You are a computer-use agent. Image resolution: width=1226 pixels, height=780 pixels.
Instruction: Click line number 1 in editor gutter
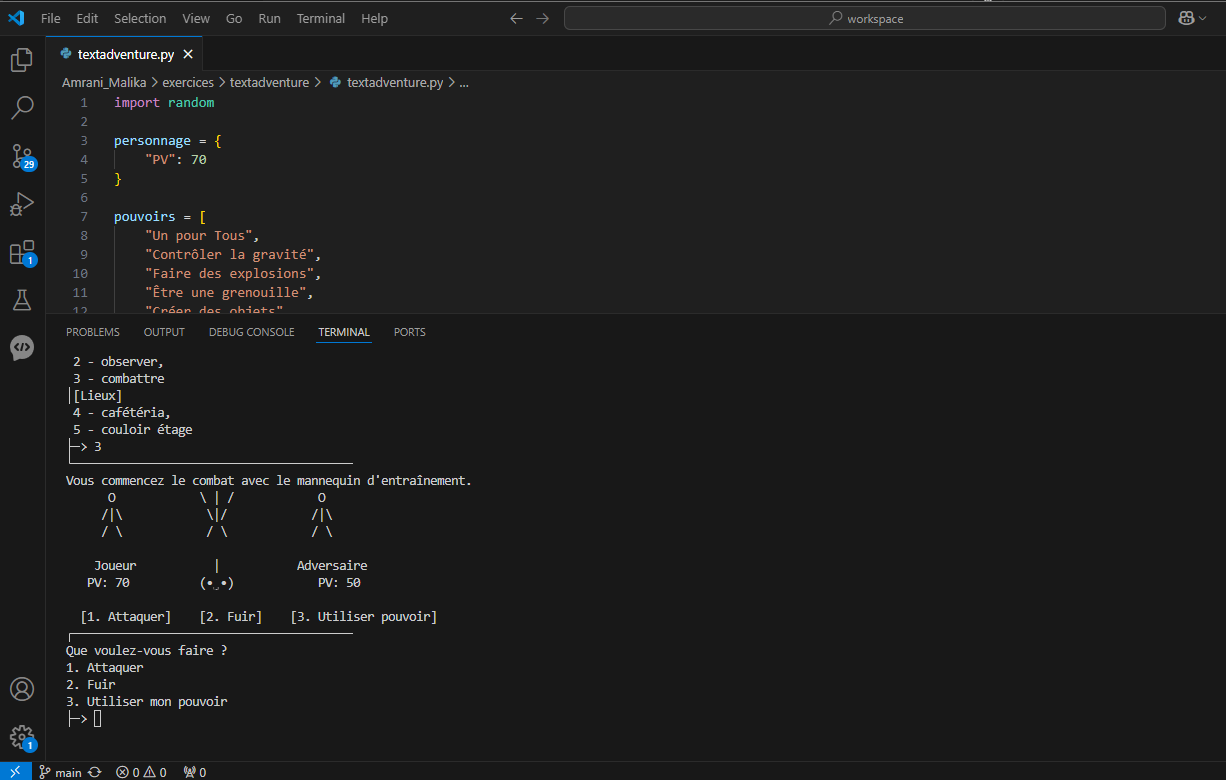tap(84, 103)
